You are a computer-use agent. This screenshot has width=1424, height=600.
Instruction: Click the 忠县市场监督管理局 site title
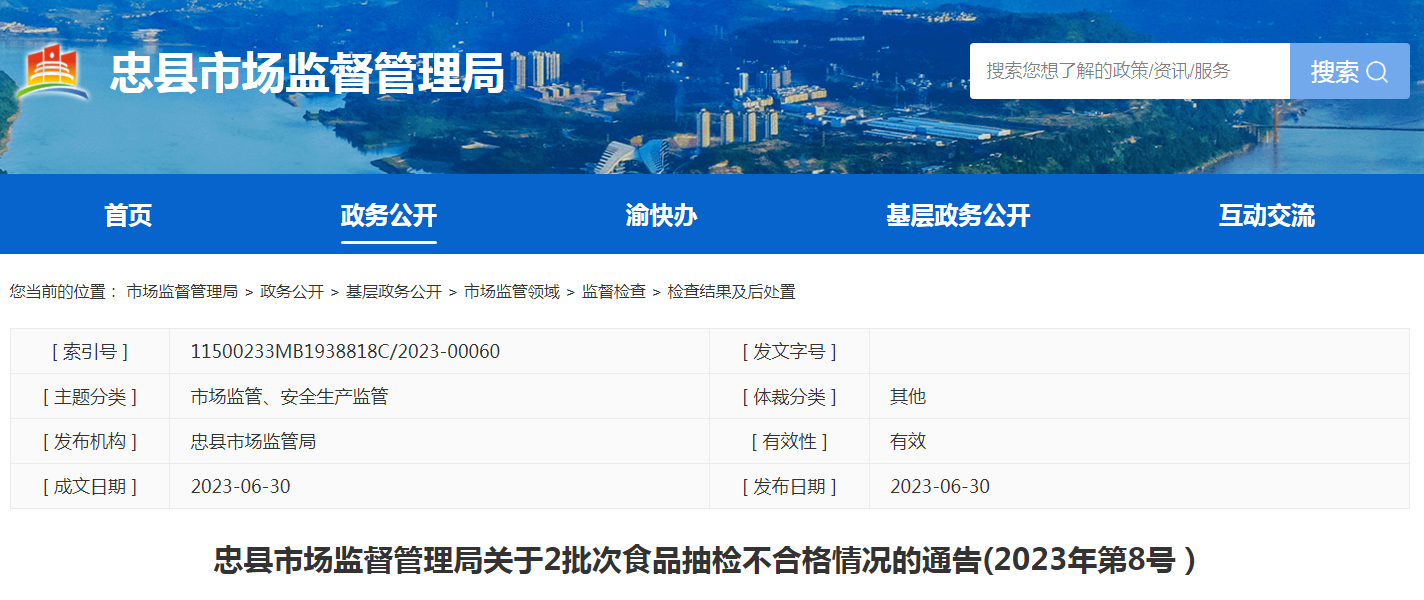(x=307, y=72)
